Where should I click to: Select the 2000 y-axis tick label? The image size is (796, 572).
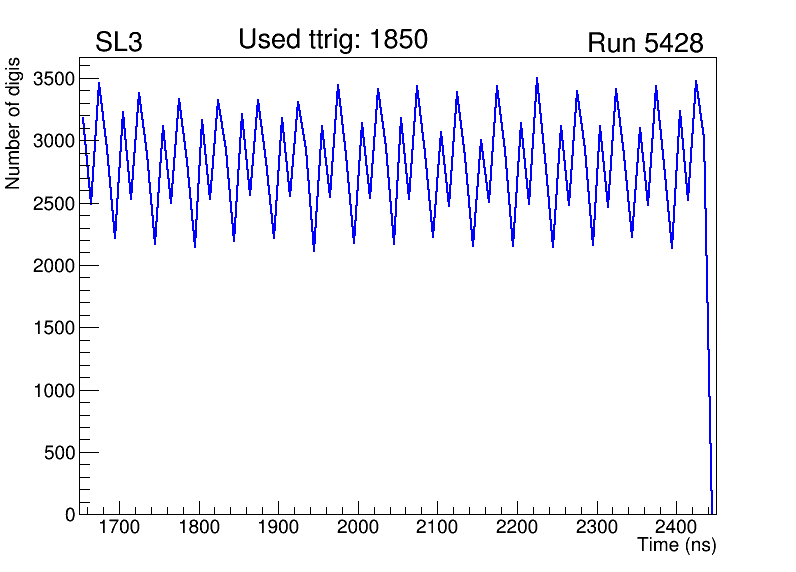point(55,266)
